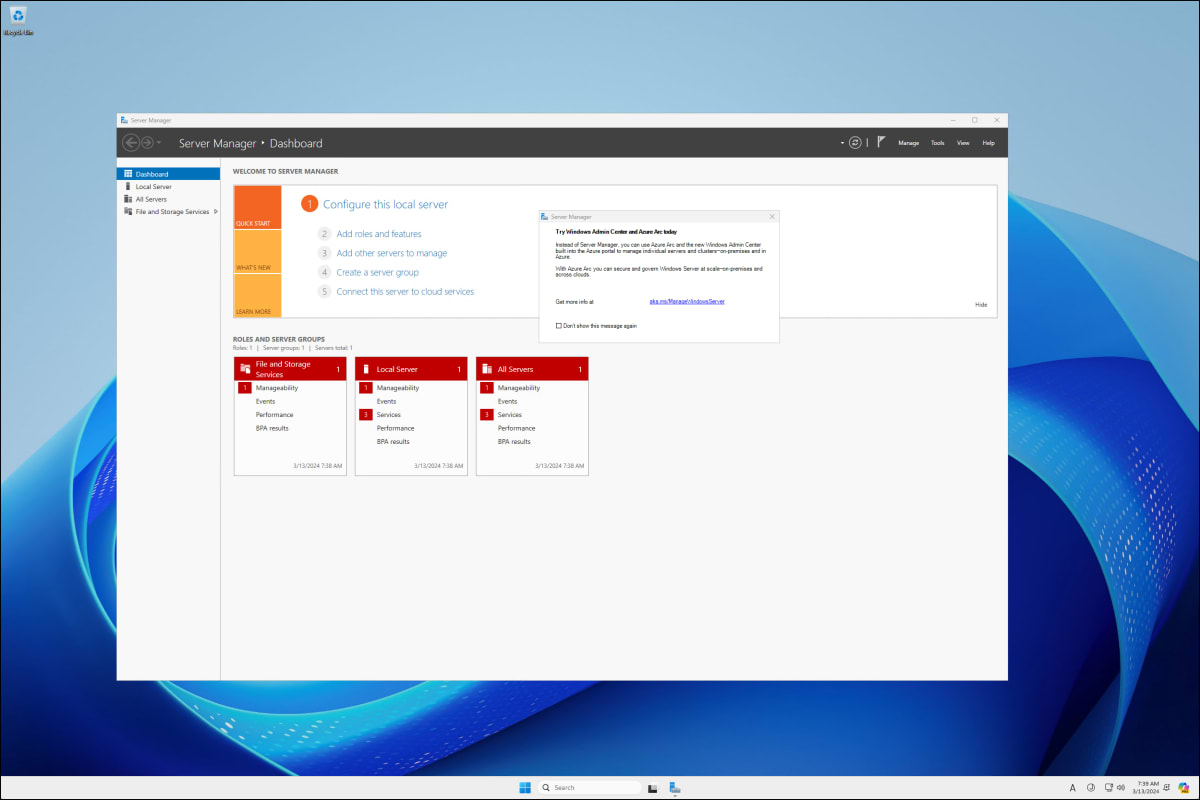
Task: Open the Local Server tile header
Action: click(411, 369)
